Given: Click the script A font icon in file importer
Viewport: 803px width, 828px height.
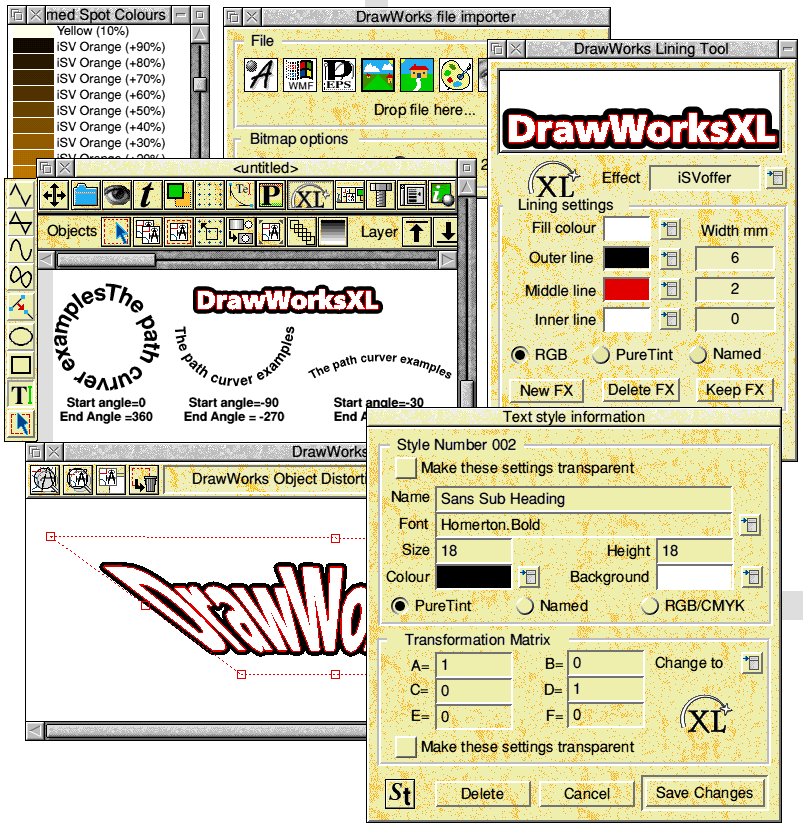Looking at the screenshot, I should coord(261,75).
